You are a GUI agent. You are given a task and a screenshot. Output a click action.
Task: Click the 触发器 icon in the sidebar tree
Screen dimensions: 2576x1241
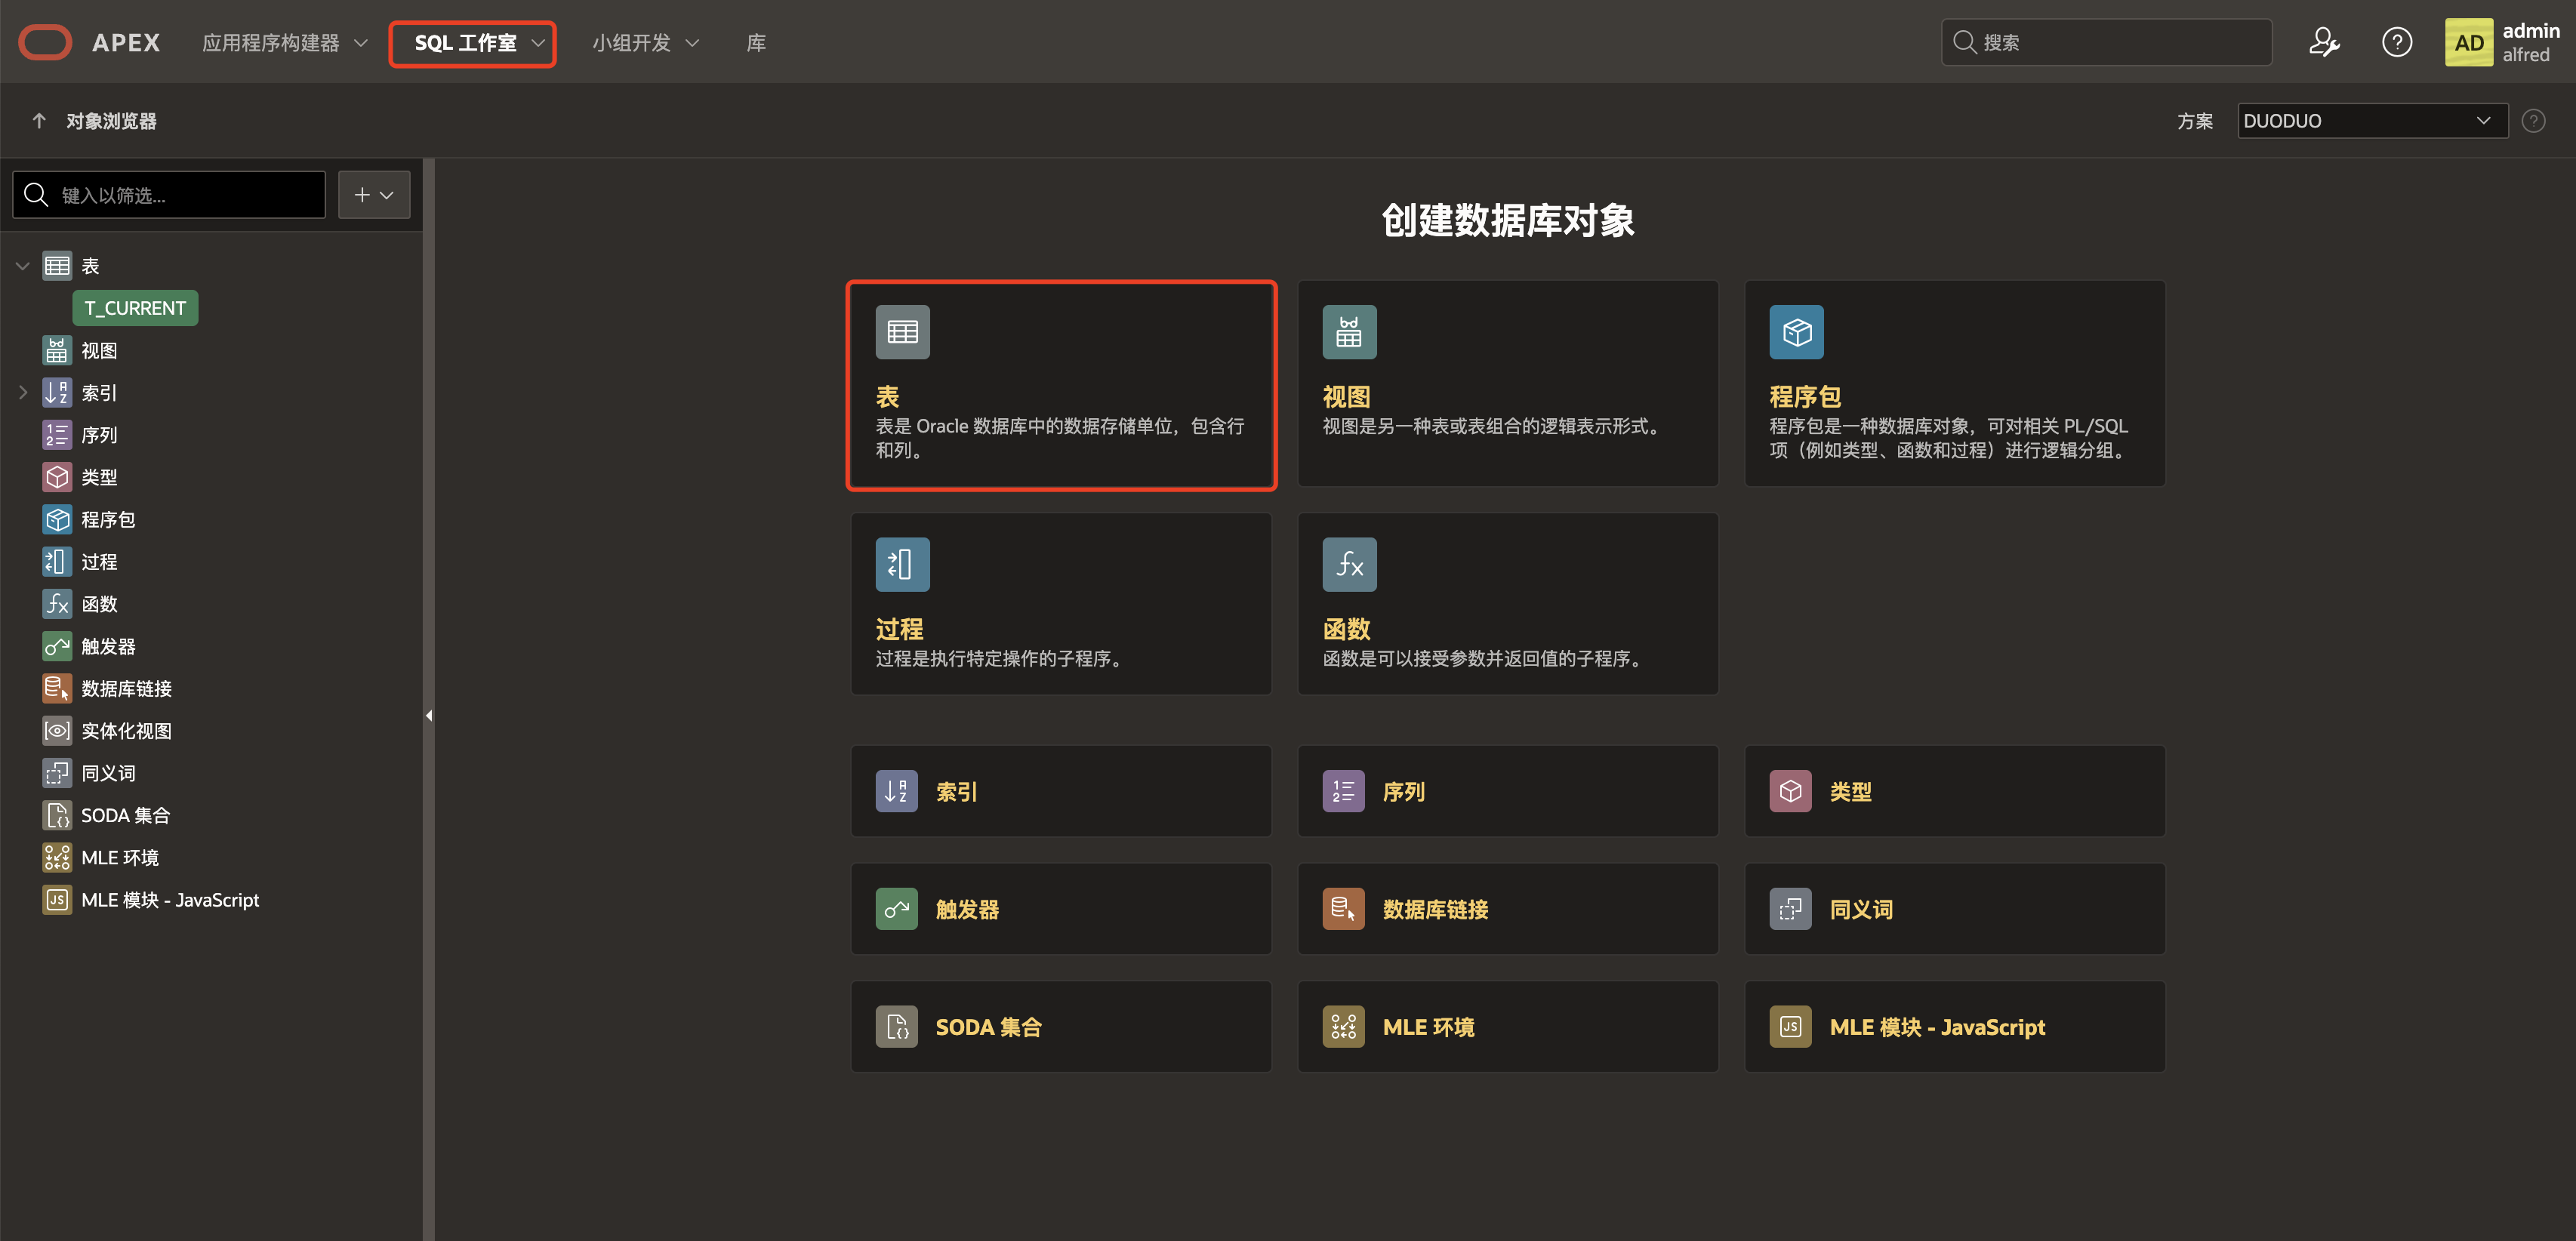click(x=57, y=646)
